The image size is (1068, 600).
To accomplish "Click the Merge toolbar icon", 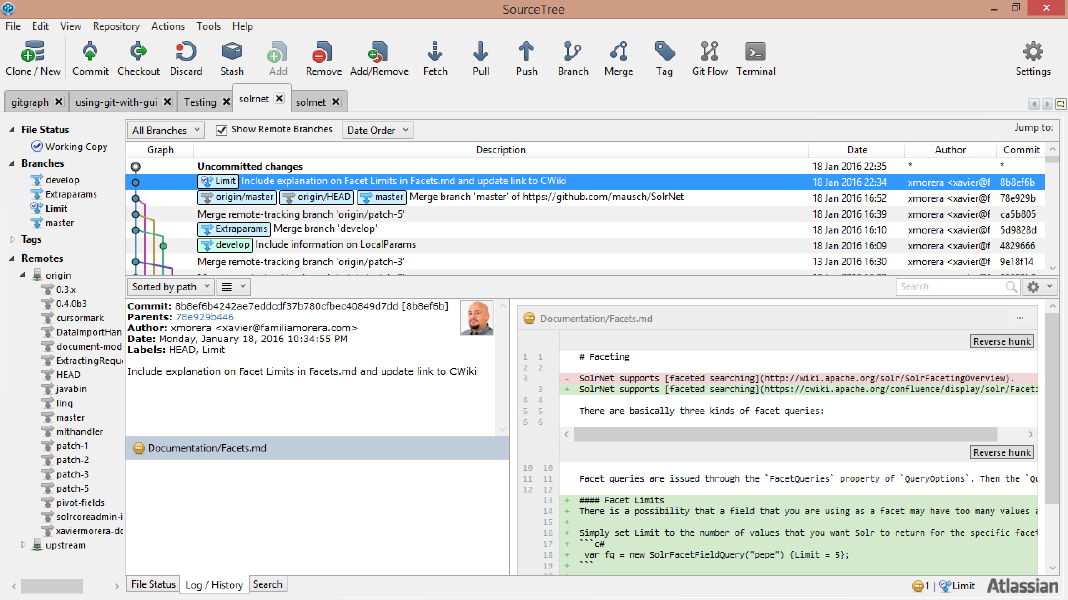I will click(x=618, y=59).
